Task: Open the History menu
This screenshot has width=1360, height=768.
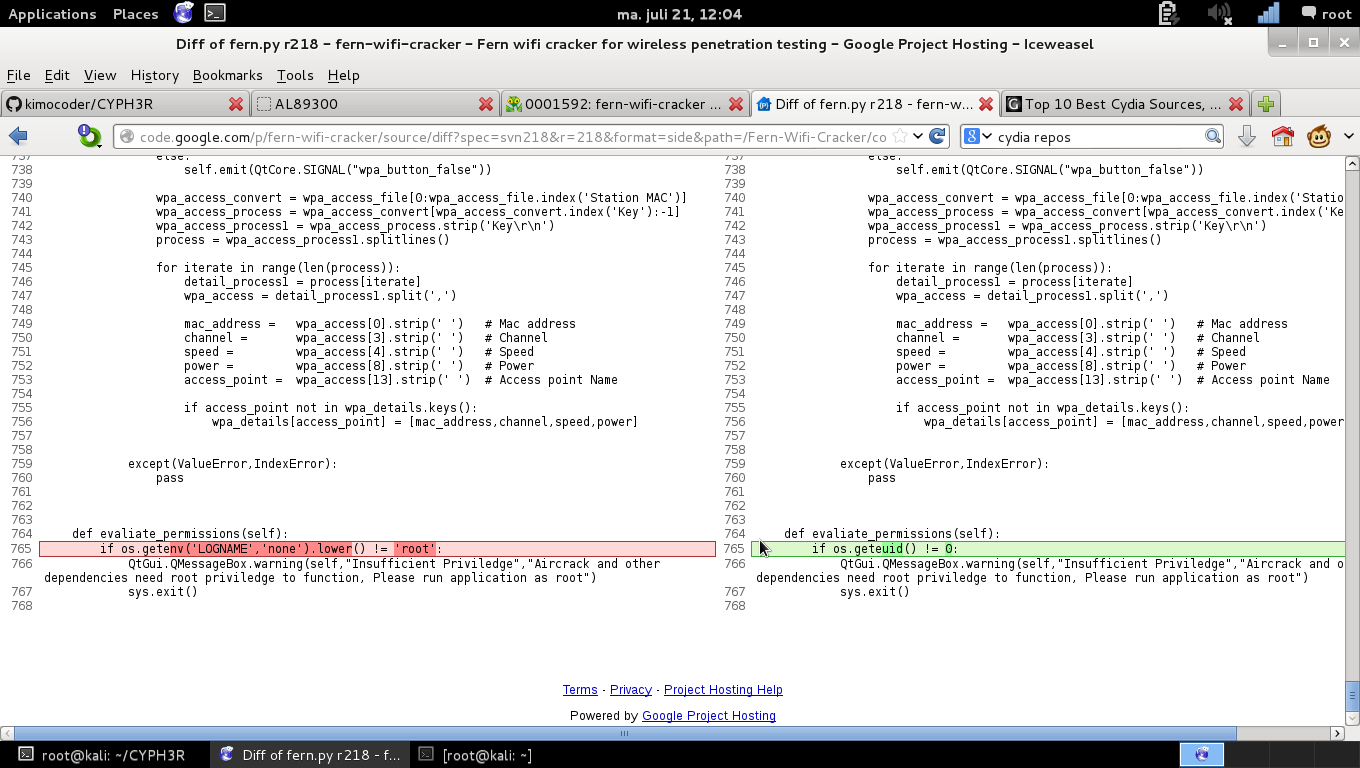Action: coord(154,75)
